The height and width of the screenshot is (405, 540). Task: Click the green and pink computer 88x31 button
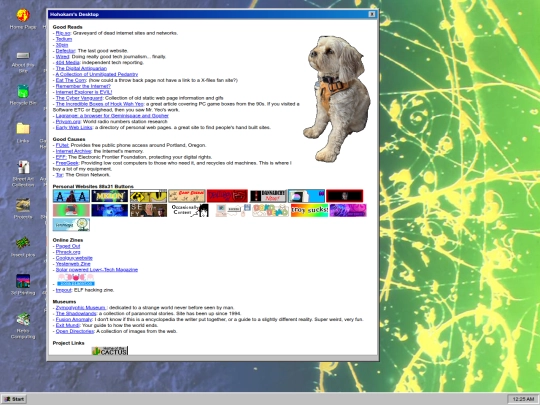[x=71, y=210]
